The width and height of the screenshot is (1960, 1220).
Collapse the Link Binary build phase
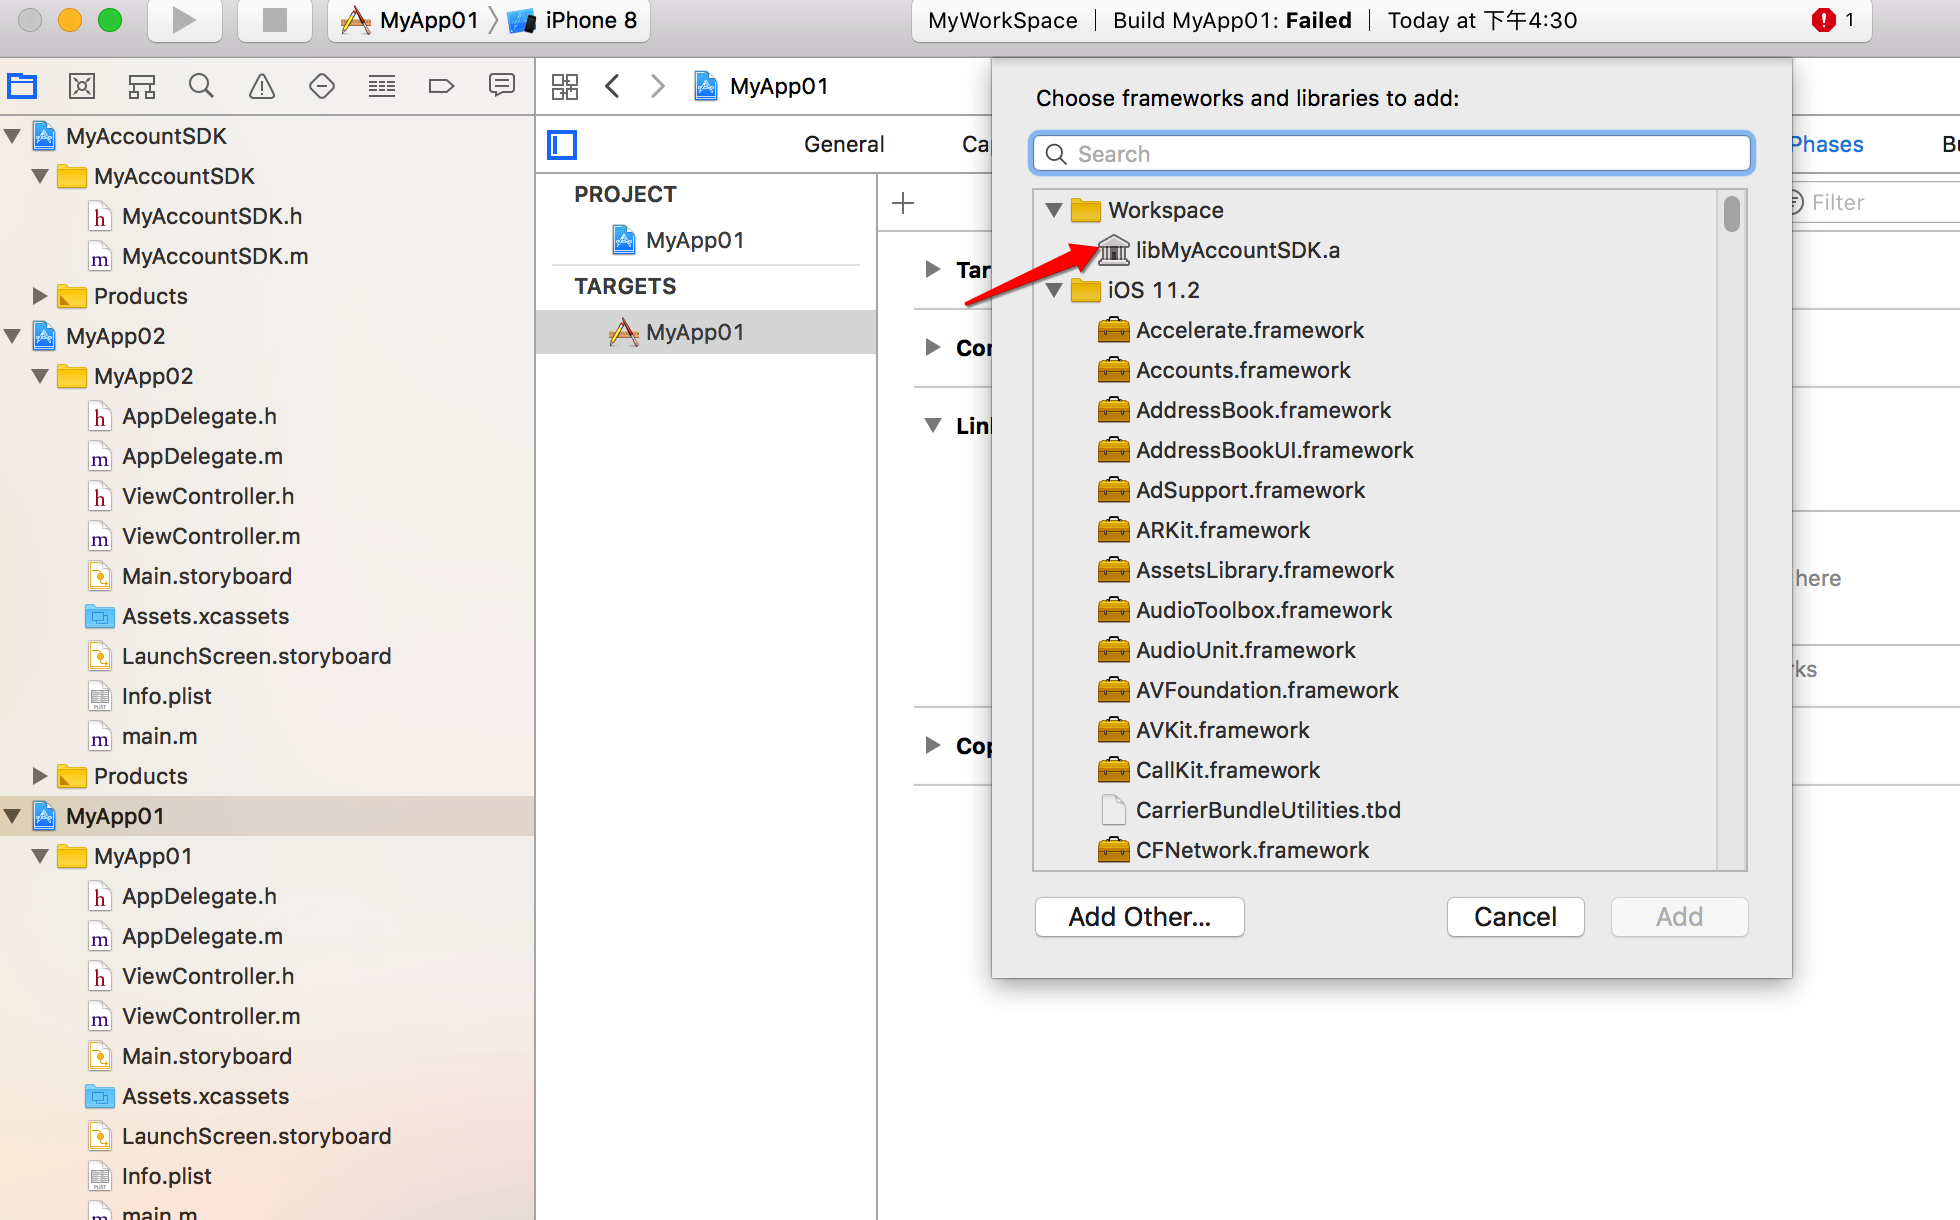[x=933, y=425]
